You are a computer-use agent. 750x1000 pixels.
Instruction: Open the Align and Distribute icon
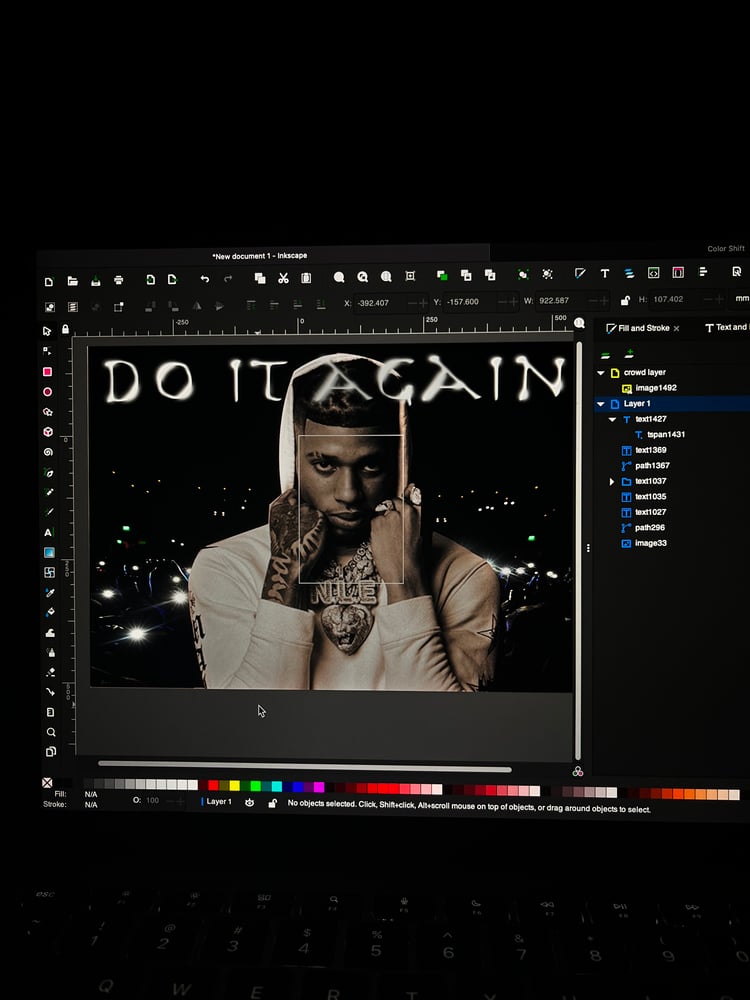703,272
